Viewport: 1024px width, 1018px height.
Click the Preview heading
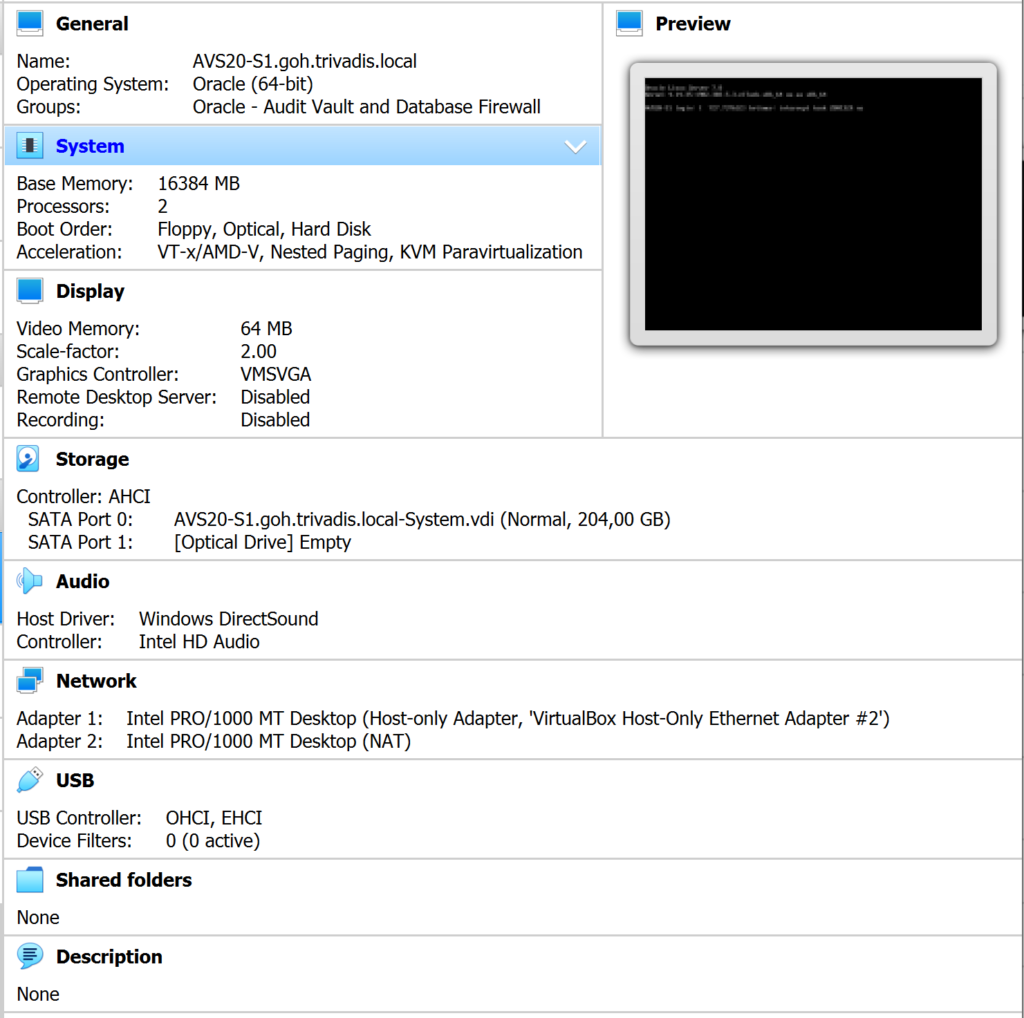point(693,24)
